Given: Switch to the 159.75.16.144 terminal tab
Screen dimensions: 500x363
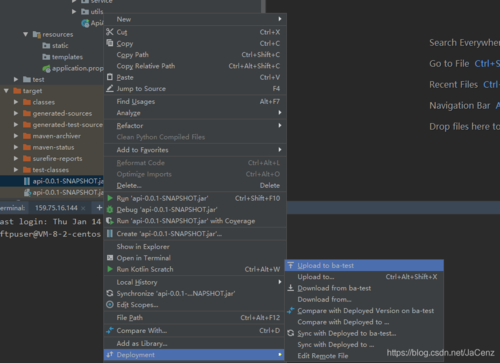Looking at the screenshot, I should click(x=56, y=208).
